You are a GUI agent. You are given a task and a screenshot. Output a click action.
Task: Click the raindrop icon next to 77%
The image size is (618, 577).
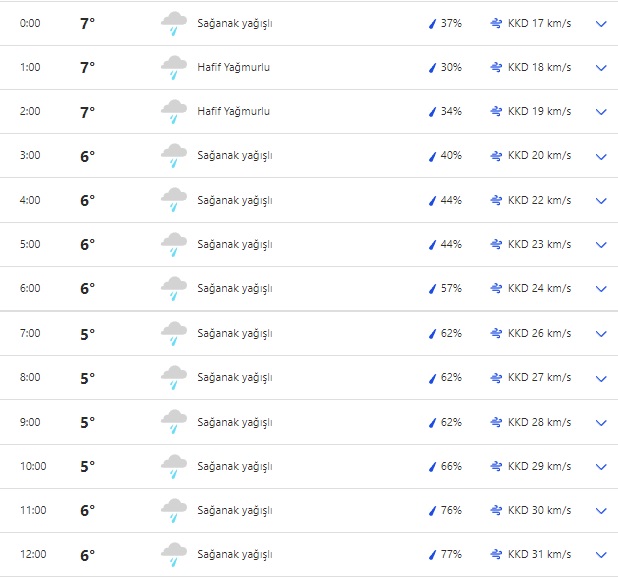433,555
